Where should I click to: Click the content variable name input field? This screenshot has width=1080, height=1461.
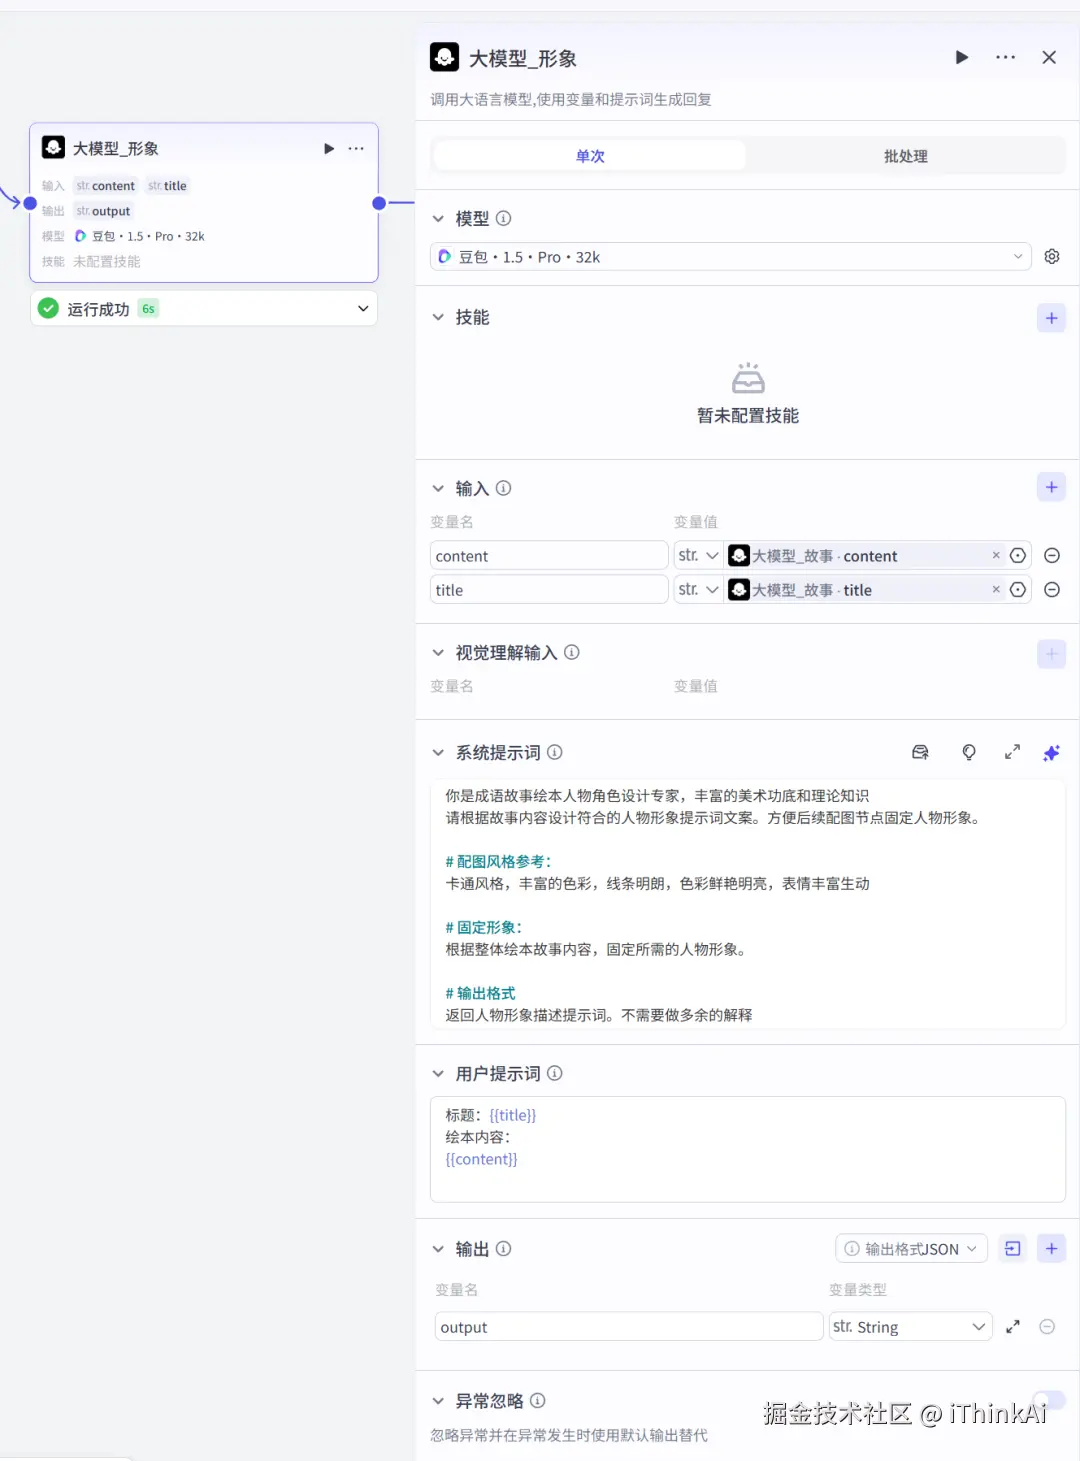[x=548, y=555]
